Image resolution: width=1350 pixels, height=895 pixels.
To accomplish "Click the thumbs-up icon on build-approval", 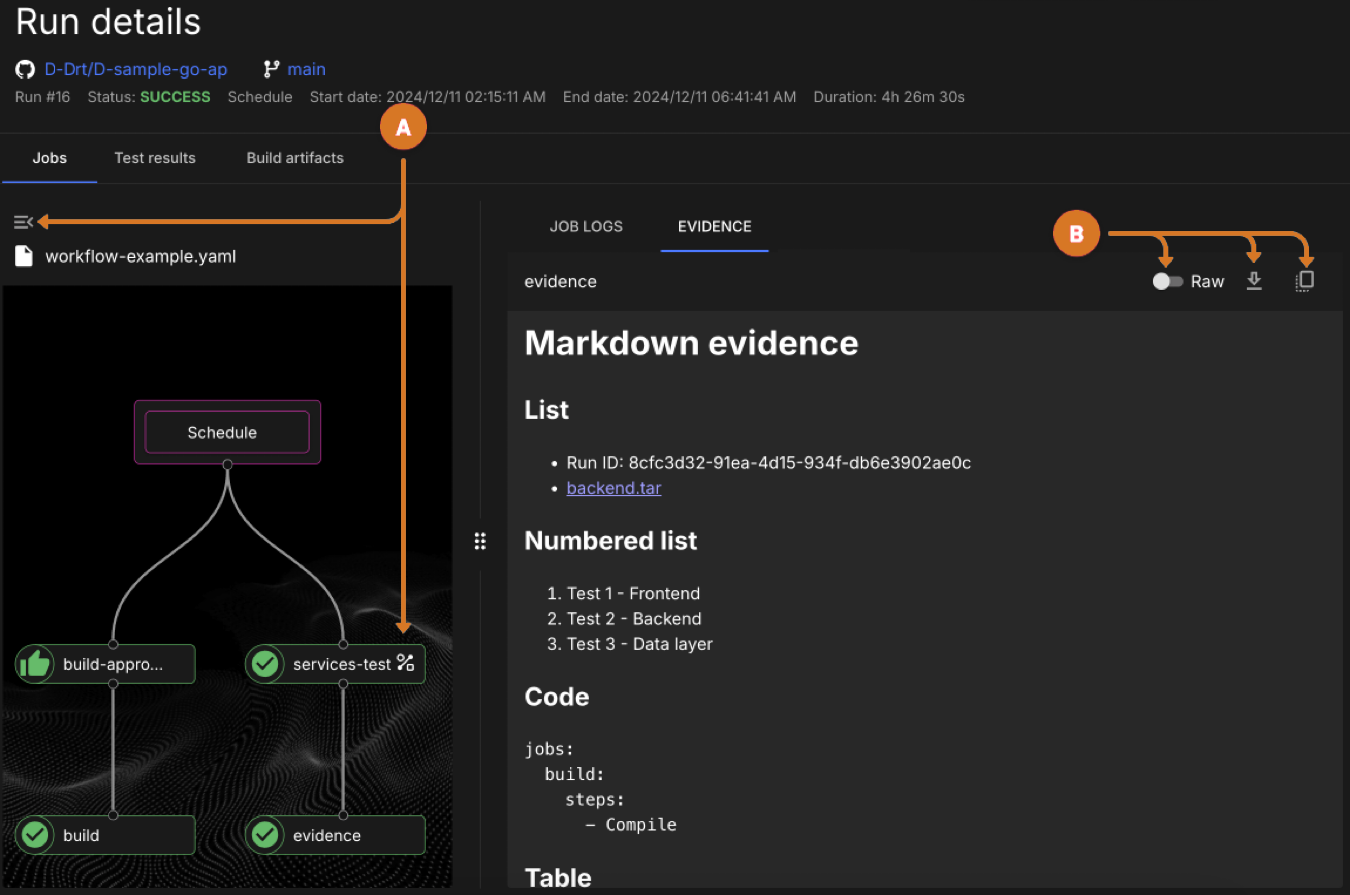I will click(x=36, y=664).
